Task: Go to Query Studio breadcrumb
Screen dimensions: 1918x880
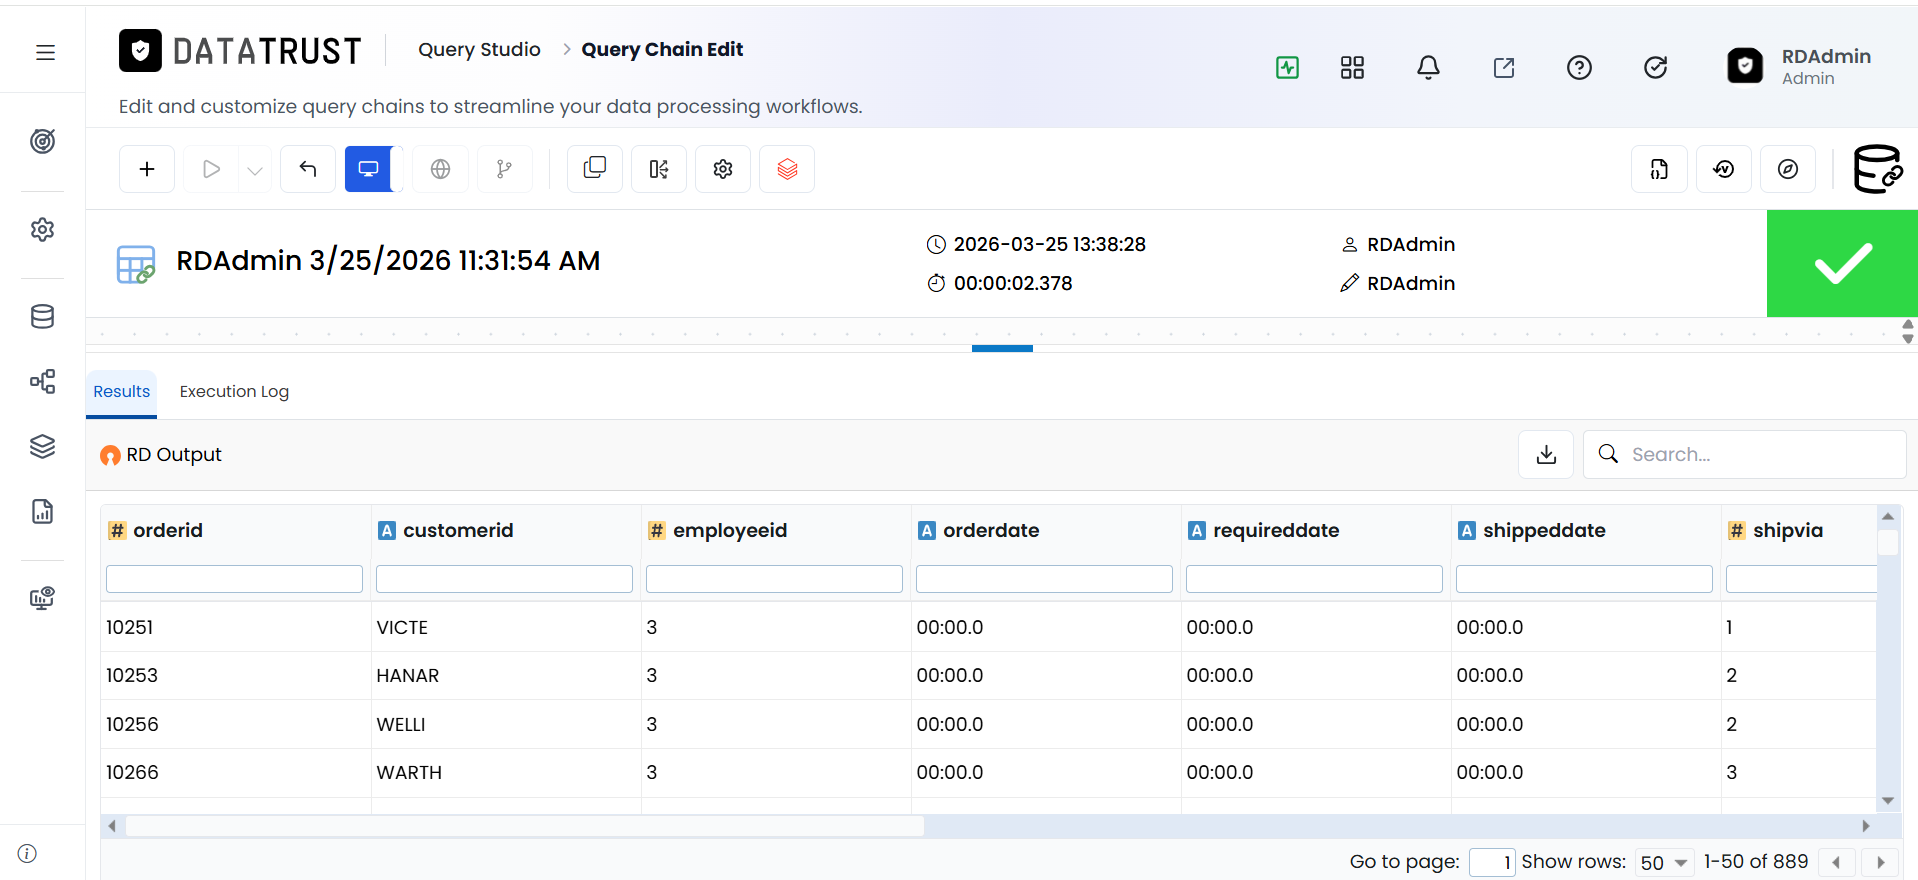Action: click(x=479, y=49)
